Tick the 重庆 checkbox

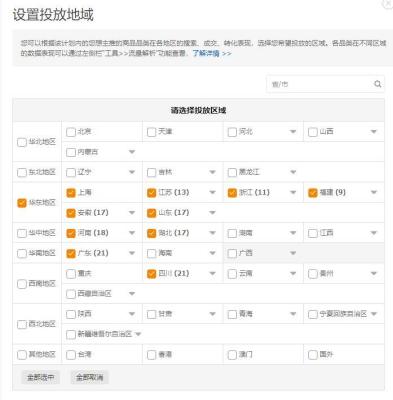71,274
